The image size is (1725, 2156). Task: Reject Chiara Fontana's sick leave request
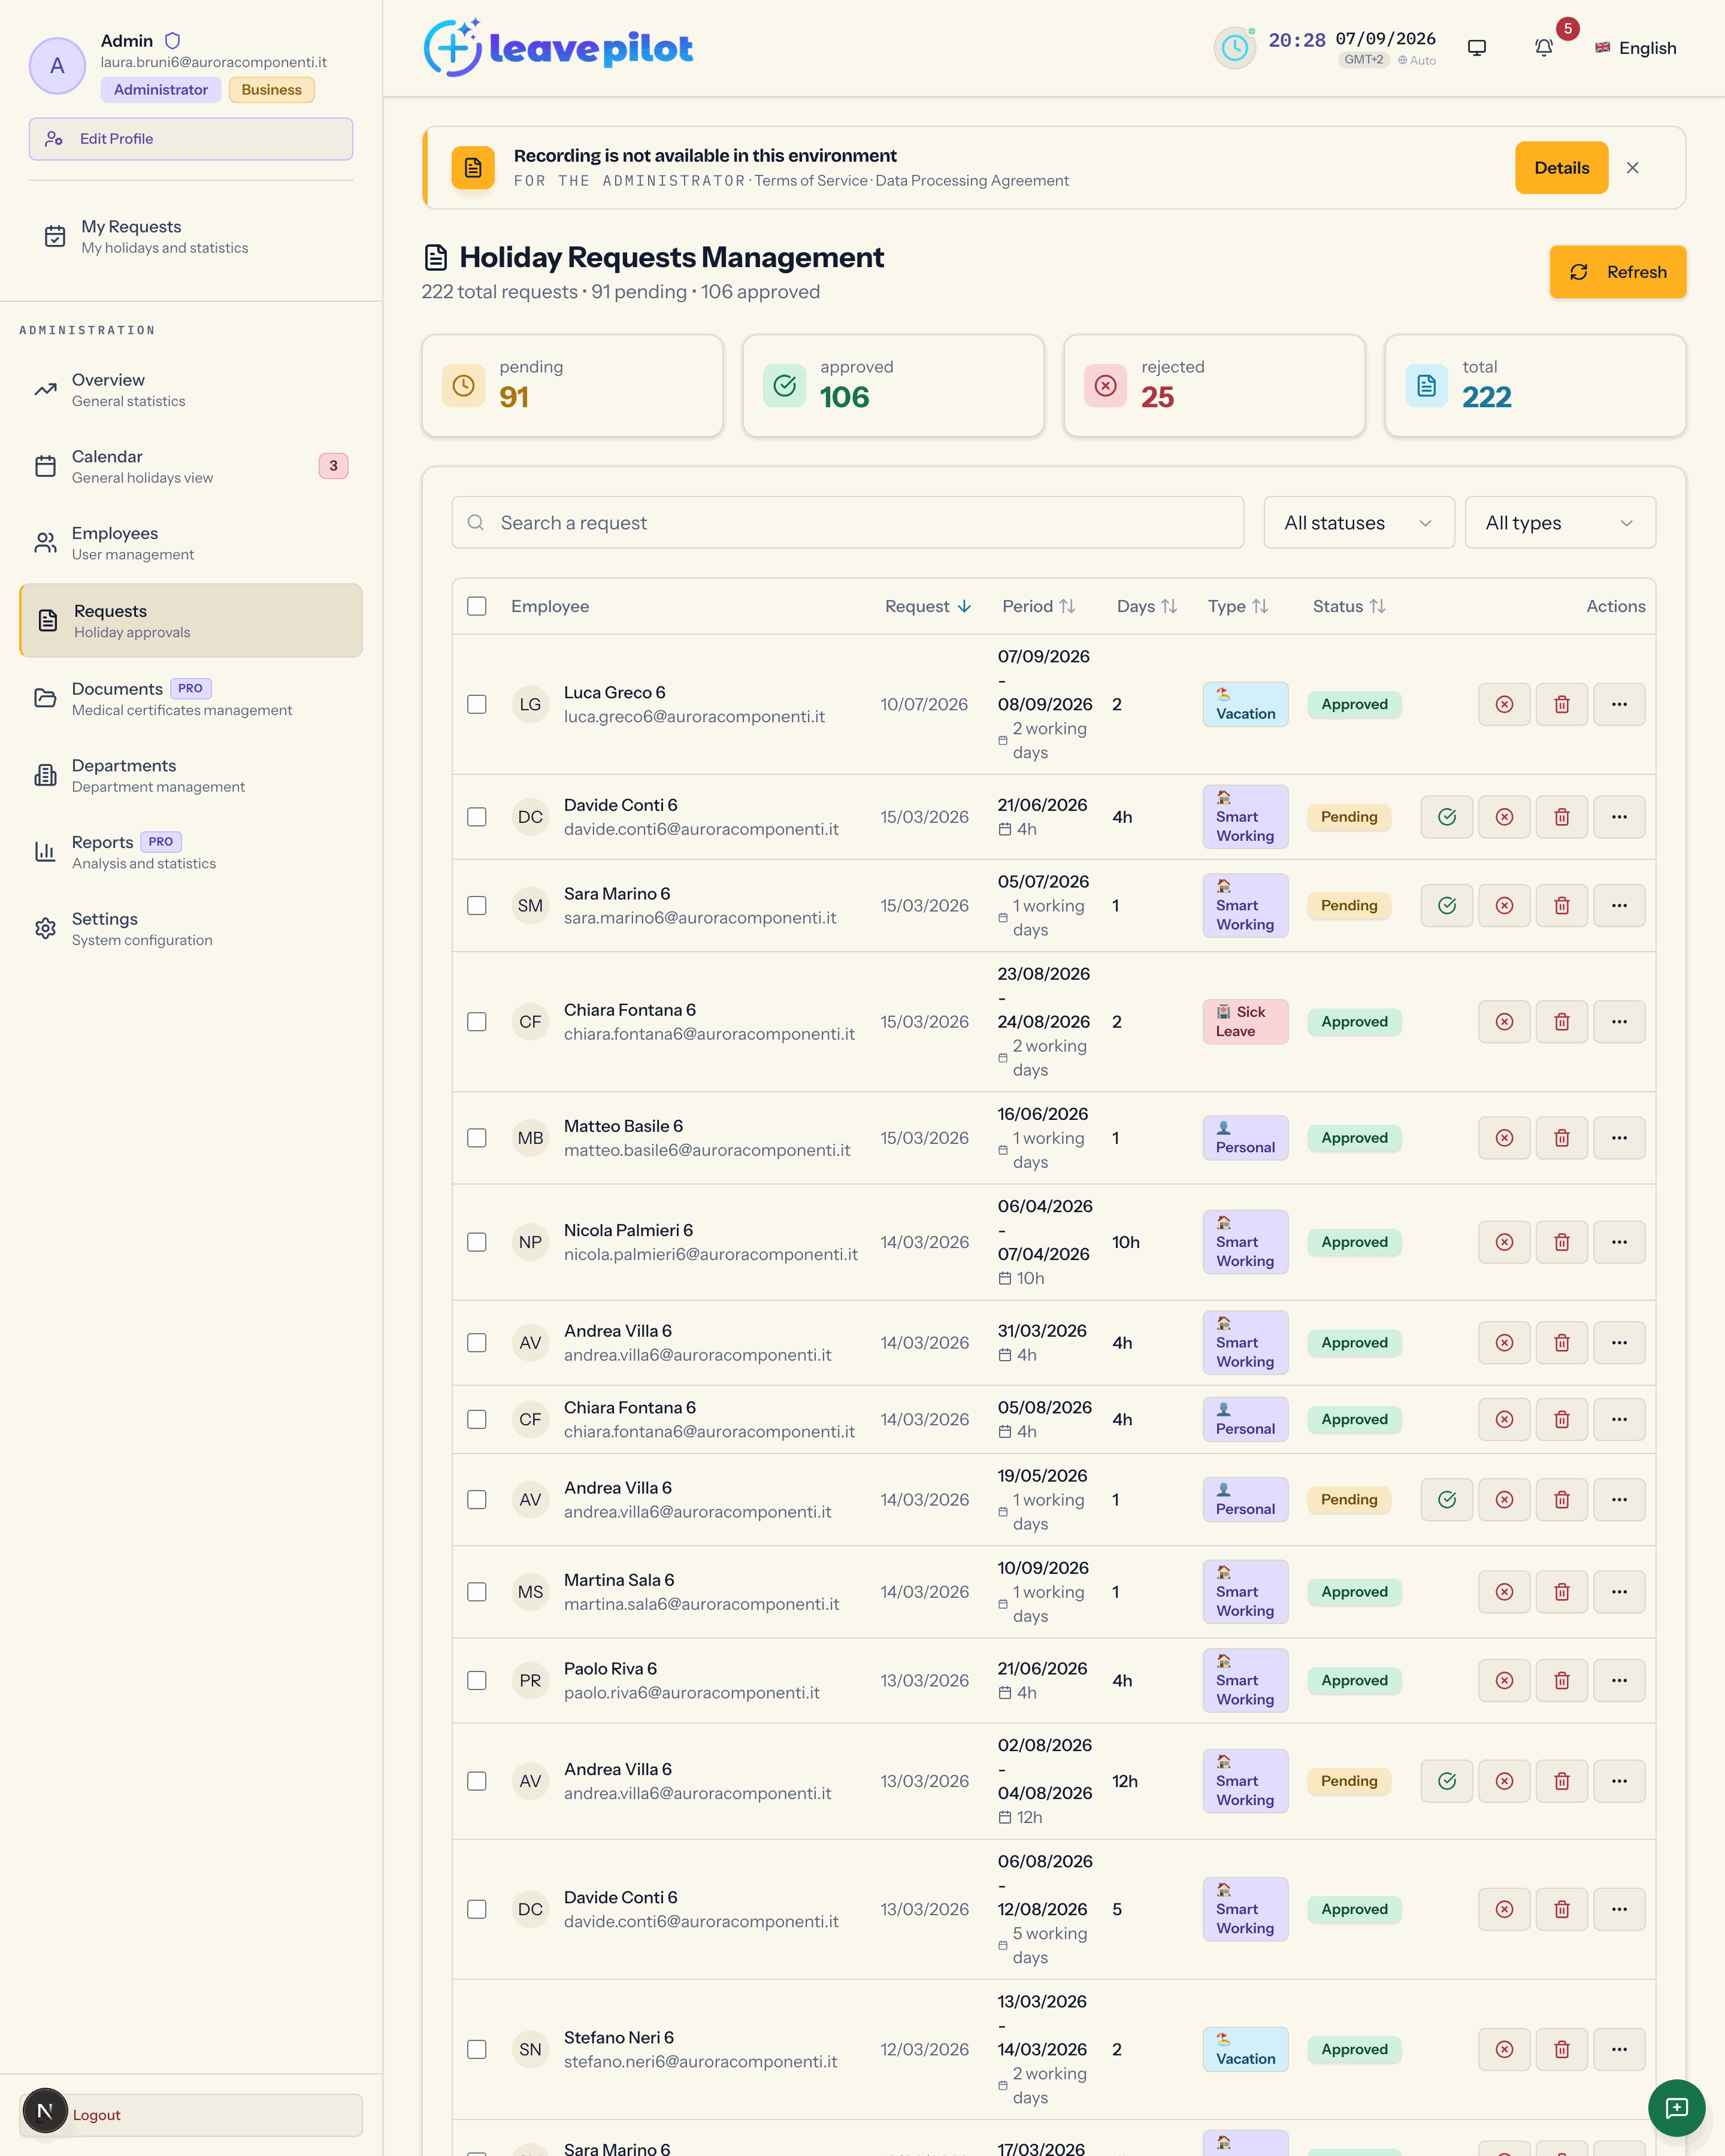(1504, 1021)
